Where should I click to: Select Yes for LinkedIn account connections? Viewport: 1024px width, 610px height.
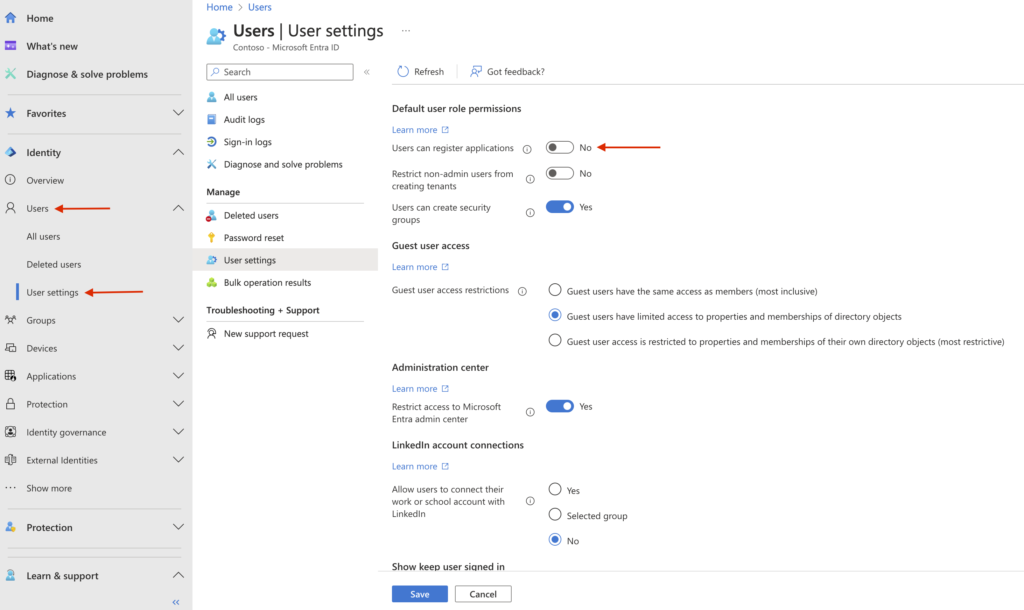click(555, 490)
